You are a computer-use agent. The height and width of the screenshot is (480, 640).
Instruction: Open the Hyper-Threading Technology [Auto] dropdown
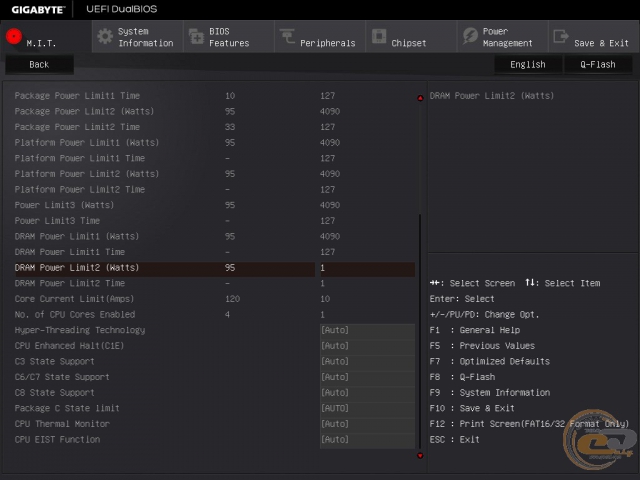pos(367,330)
